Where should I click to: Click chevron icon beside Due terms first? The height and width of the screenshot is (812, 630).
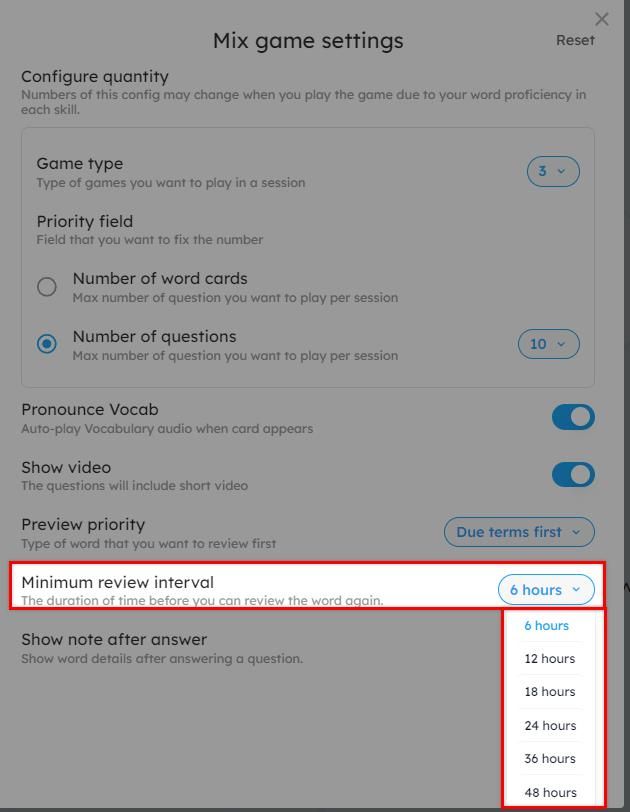576,532
